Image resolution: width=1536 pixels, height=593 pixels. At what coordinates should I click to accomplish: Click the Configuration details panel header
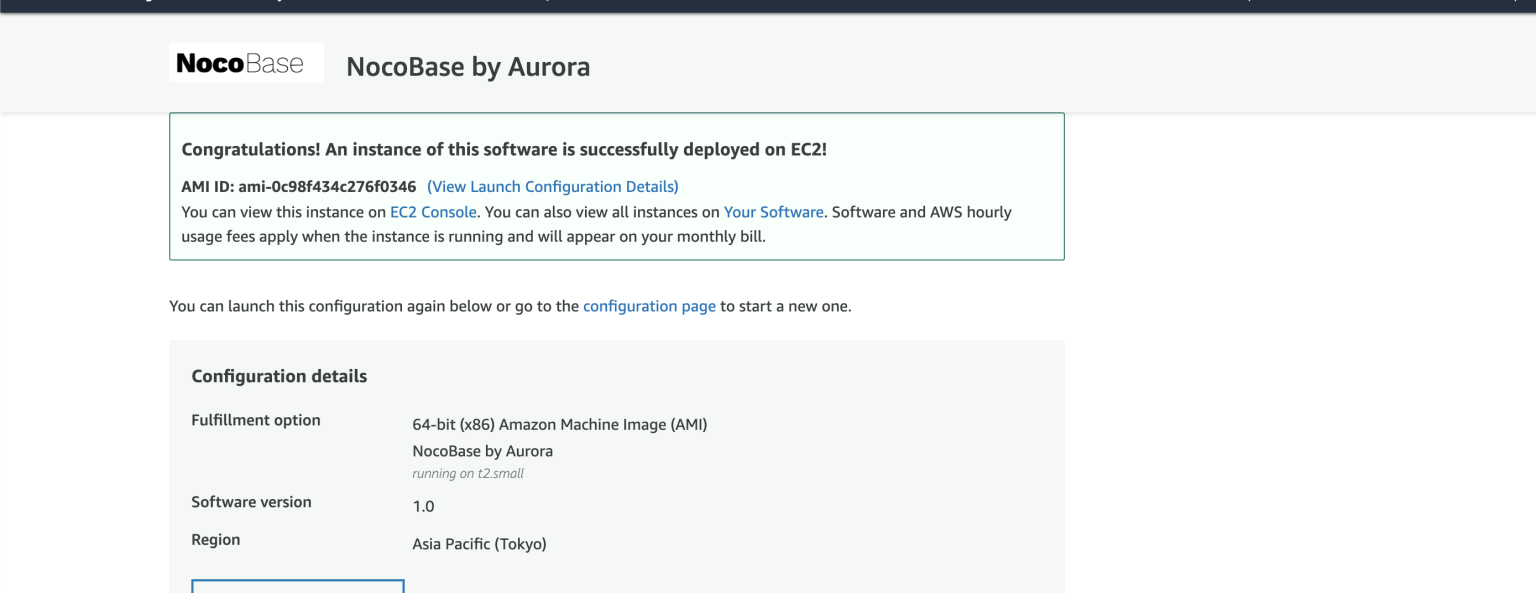280,376
